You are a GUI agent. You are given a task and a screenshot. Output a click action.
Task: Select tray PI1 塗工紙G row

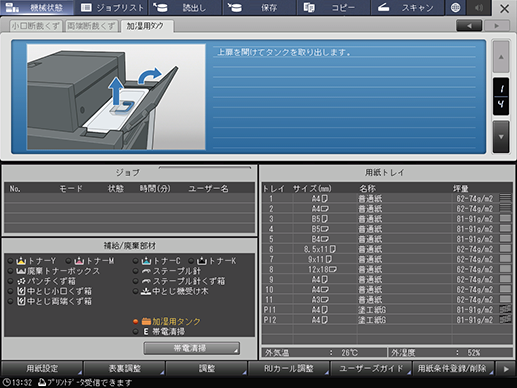click(x=387, y=310)
